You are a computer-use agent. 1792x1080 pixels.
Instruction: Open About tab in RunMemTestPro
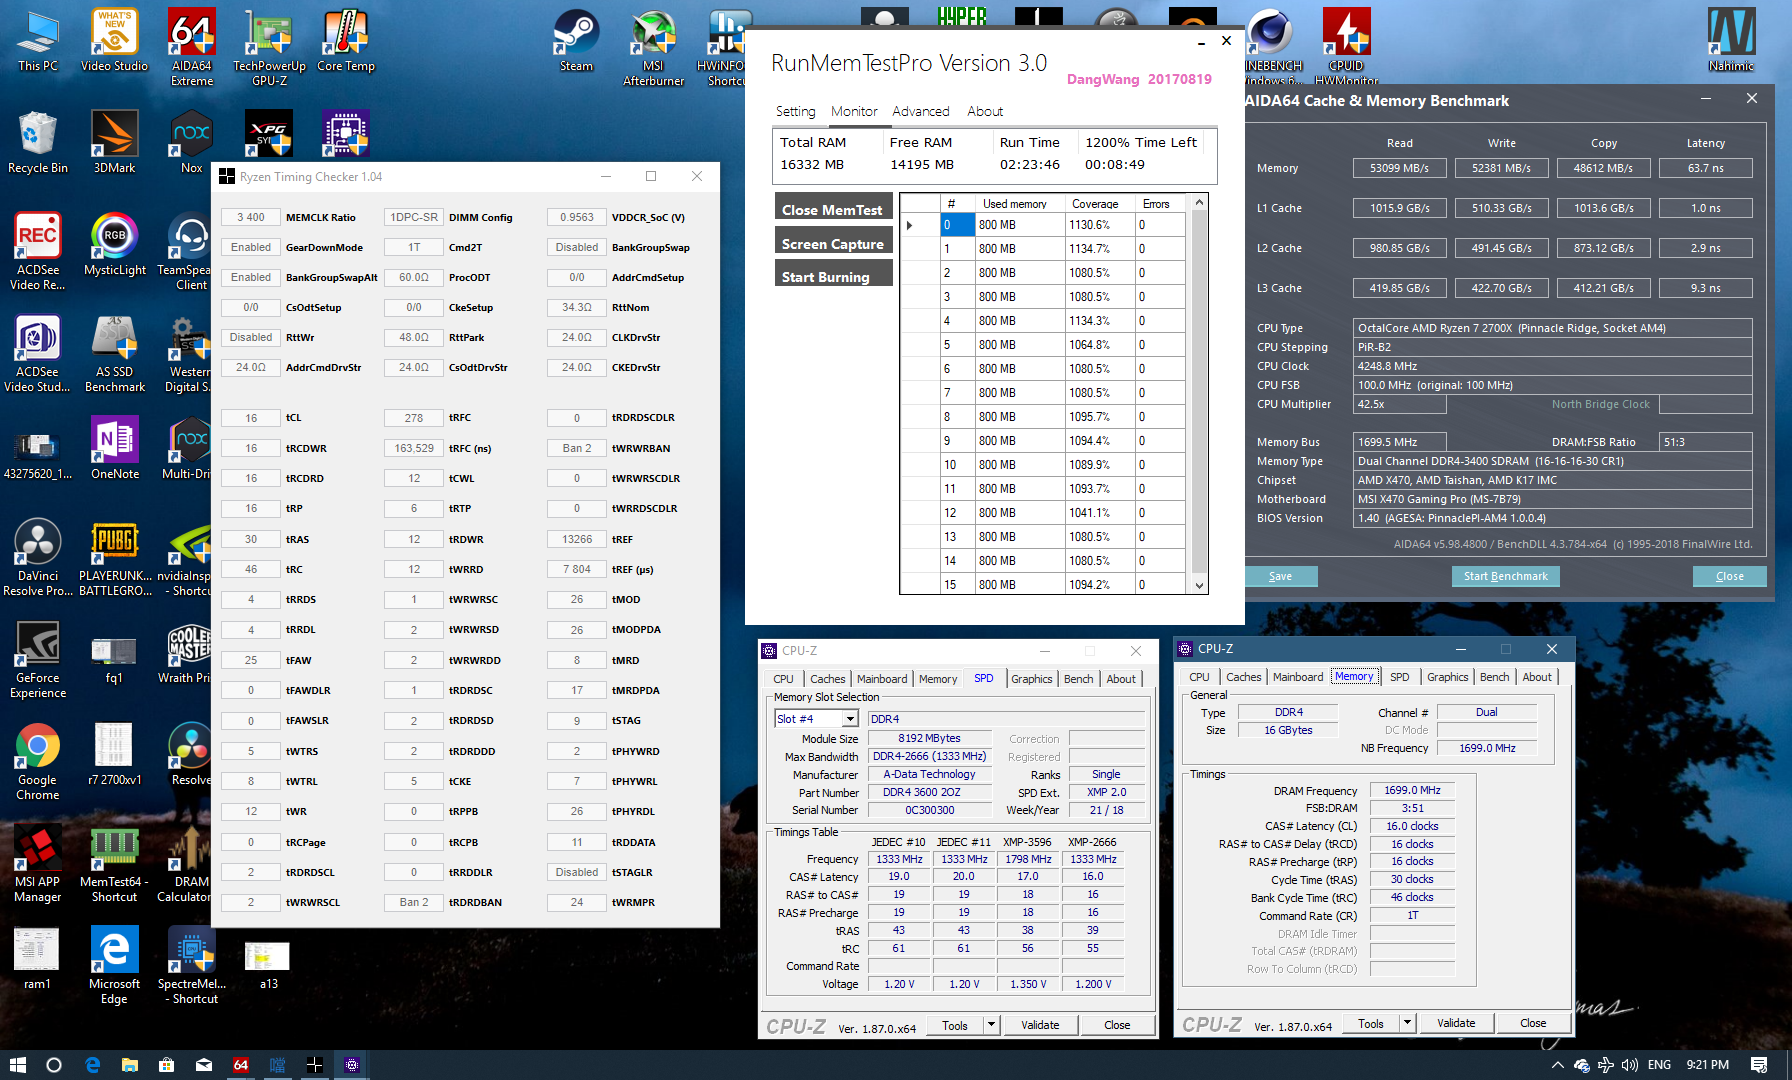point(985,112)
